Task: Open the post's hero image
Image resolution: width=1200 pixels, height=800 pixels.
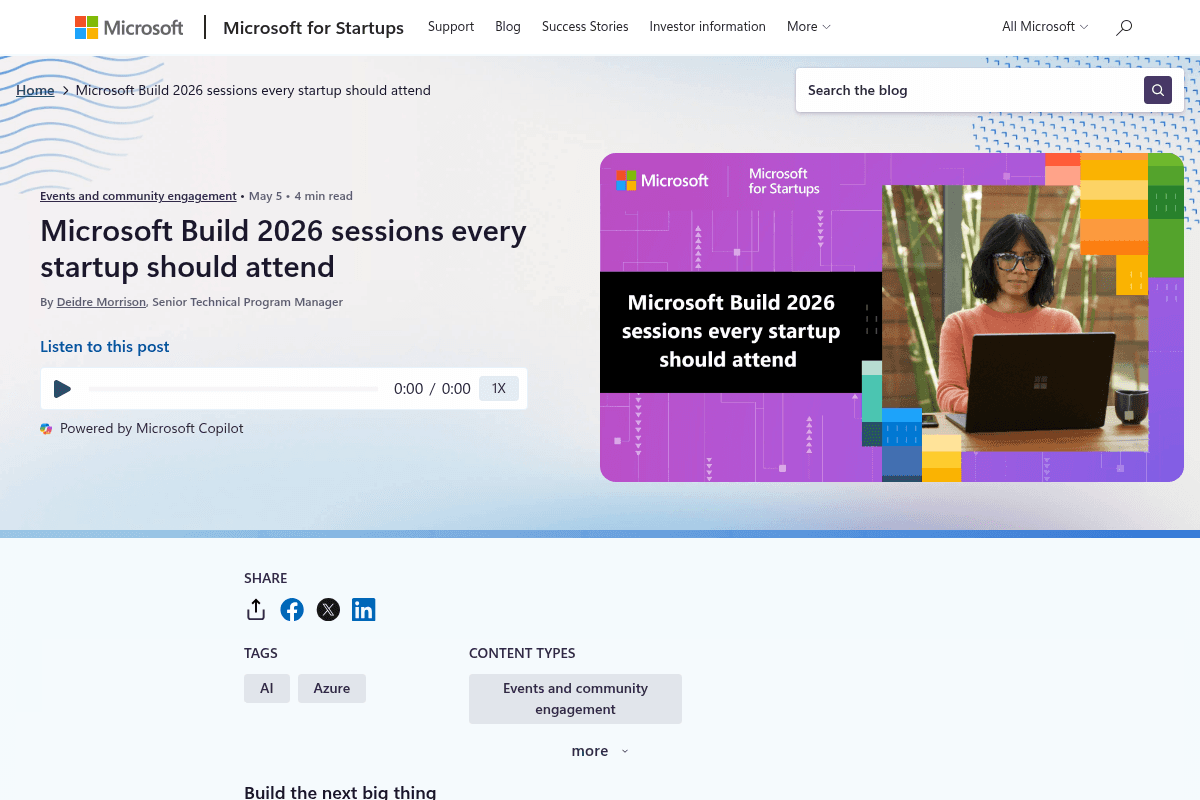Action: pos(892,317)
